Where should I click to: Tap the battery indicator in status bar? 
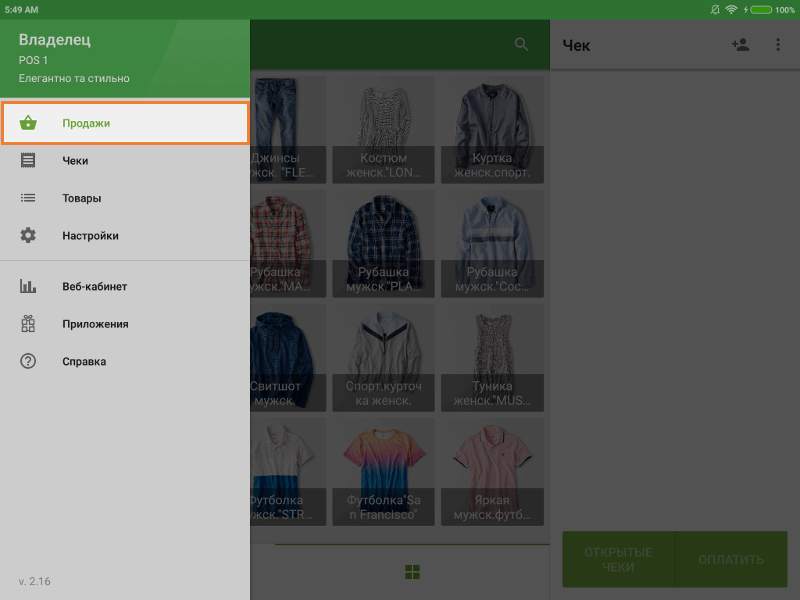[x=761, y=9]
